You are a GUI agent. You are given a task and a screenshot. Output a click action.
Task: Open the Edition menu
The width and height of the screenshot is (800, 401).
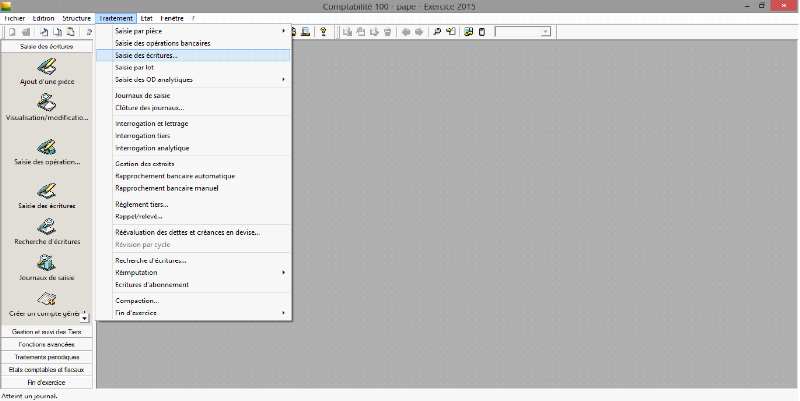click(43, 18)
